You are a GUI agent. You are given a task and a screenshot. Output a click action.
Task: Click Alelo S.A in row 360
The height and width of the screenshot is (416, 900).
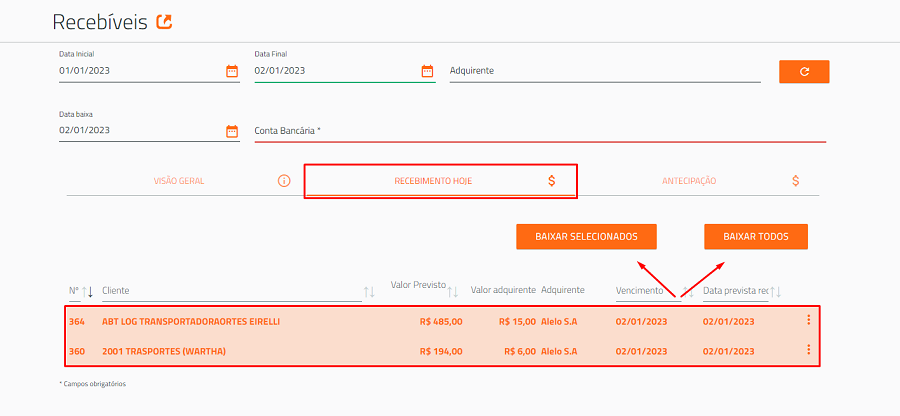click(559, 351)
